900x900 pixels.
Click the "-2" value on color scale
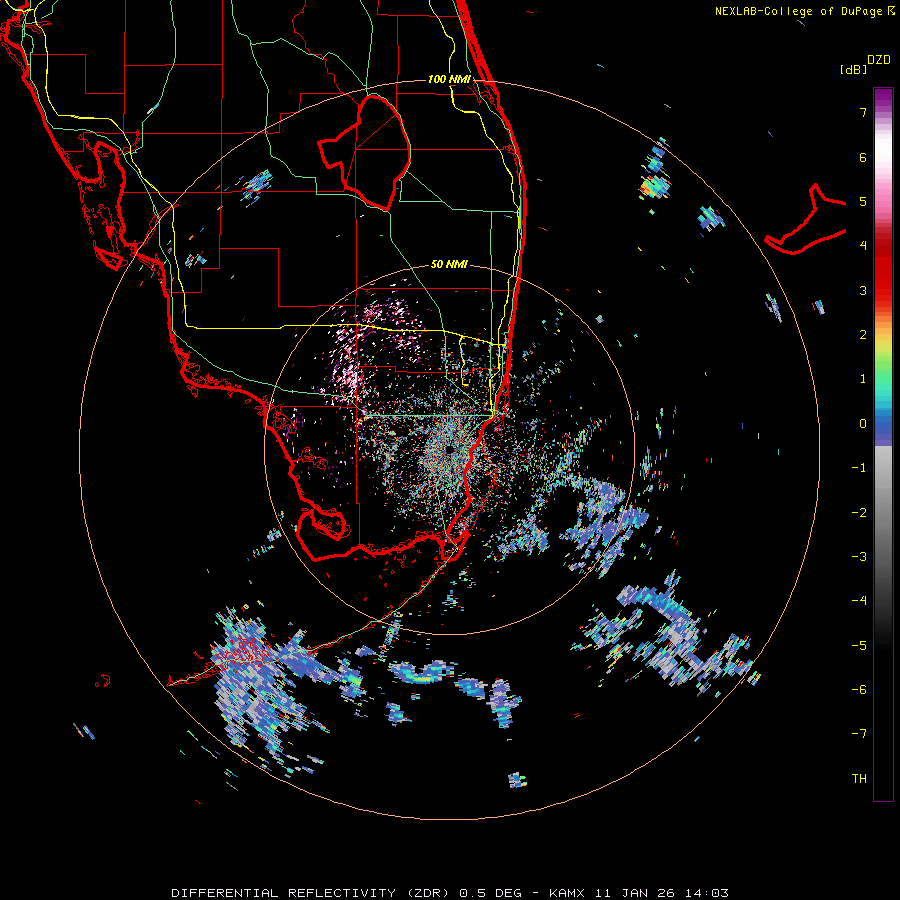(x=859, y=513)
